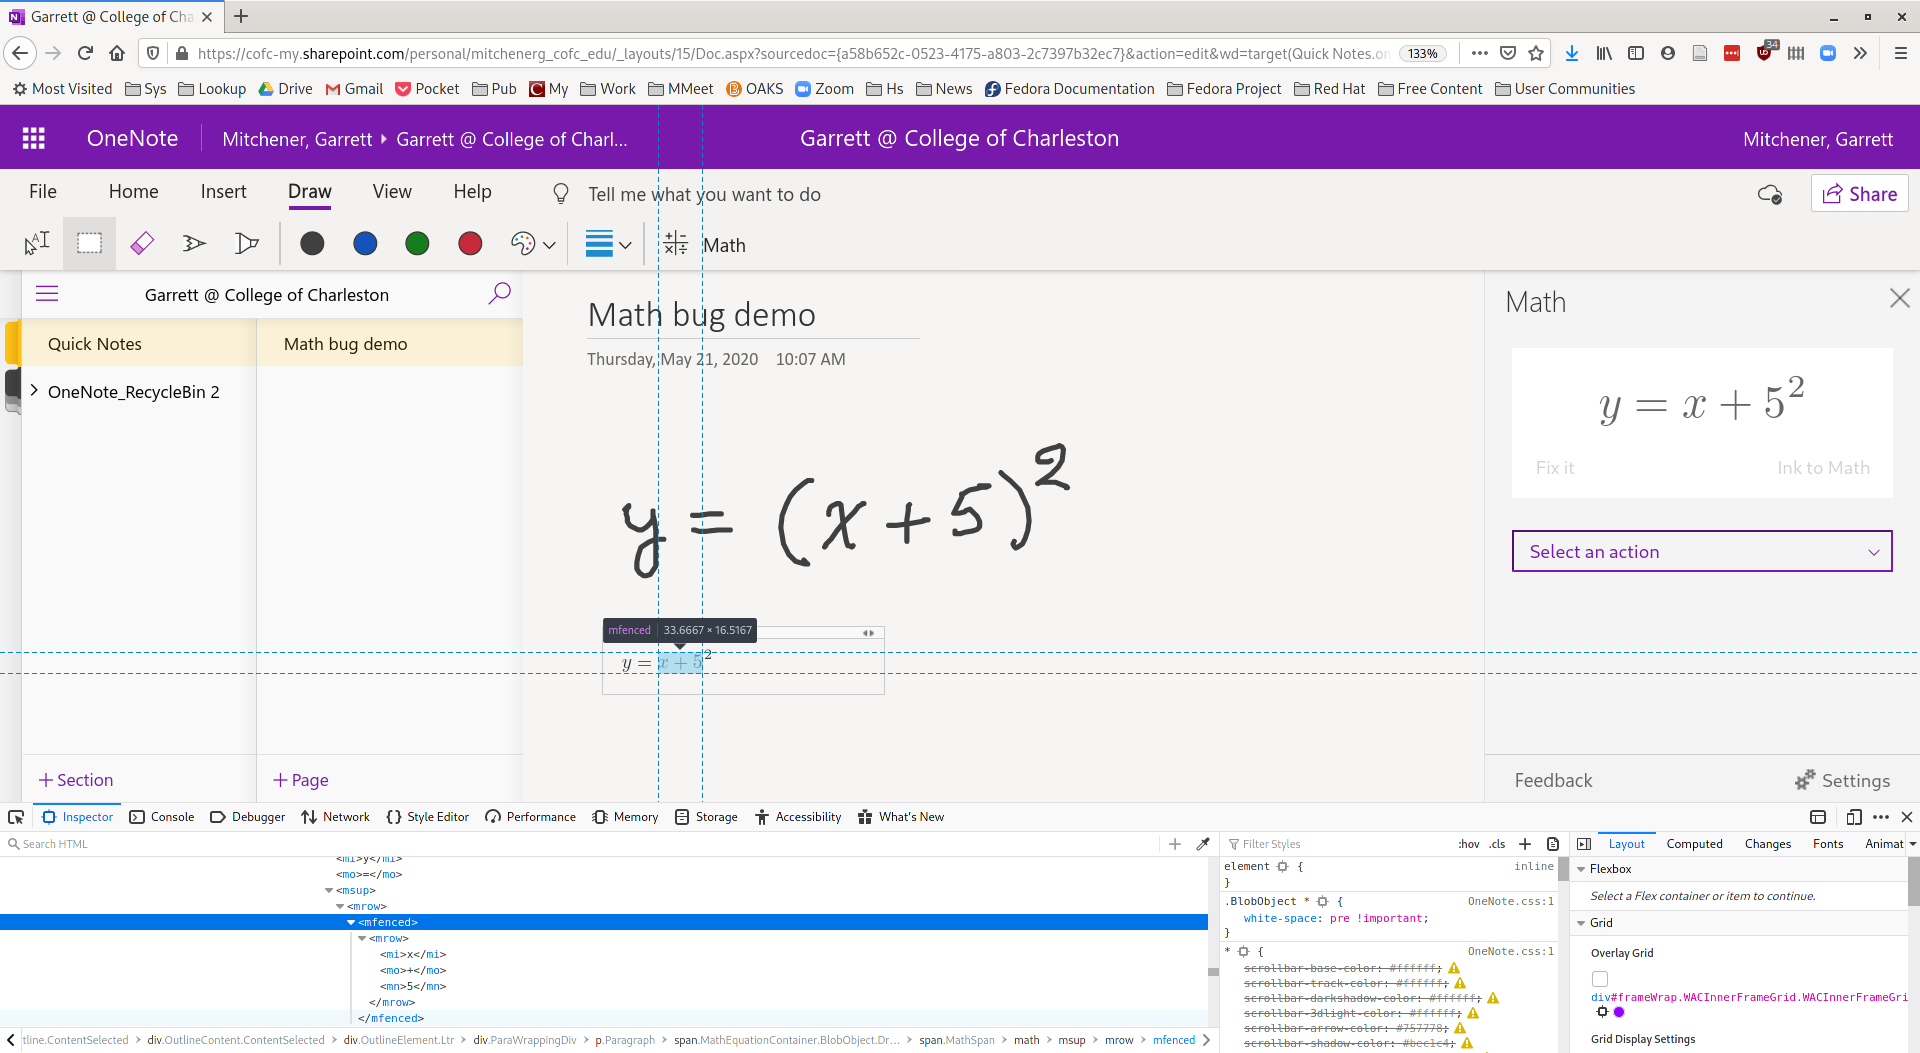Open more ink colors palette dropdown

(532, 244)
